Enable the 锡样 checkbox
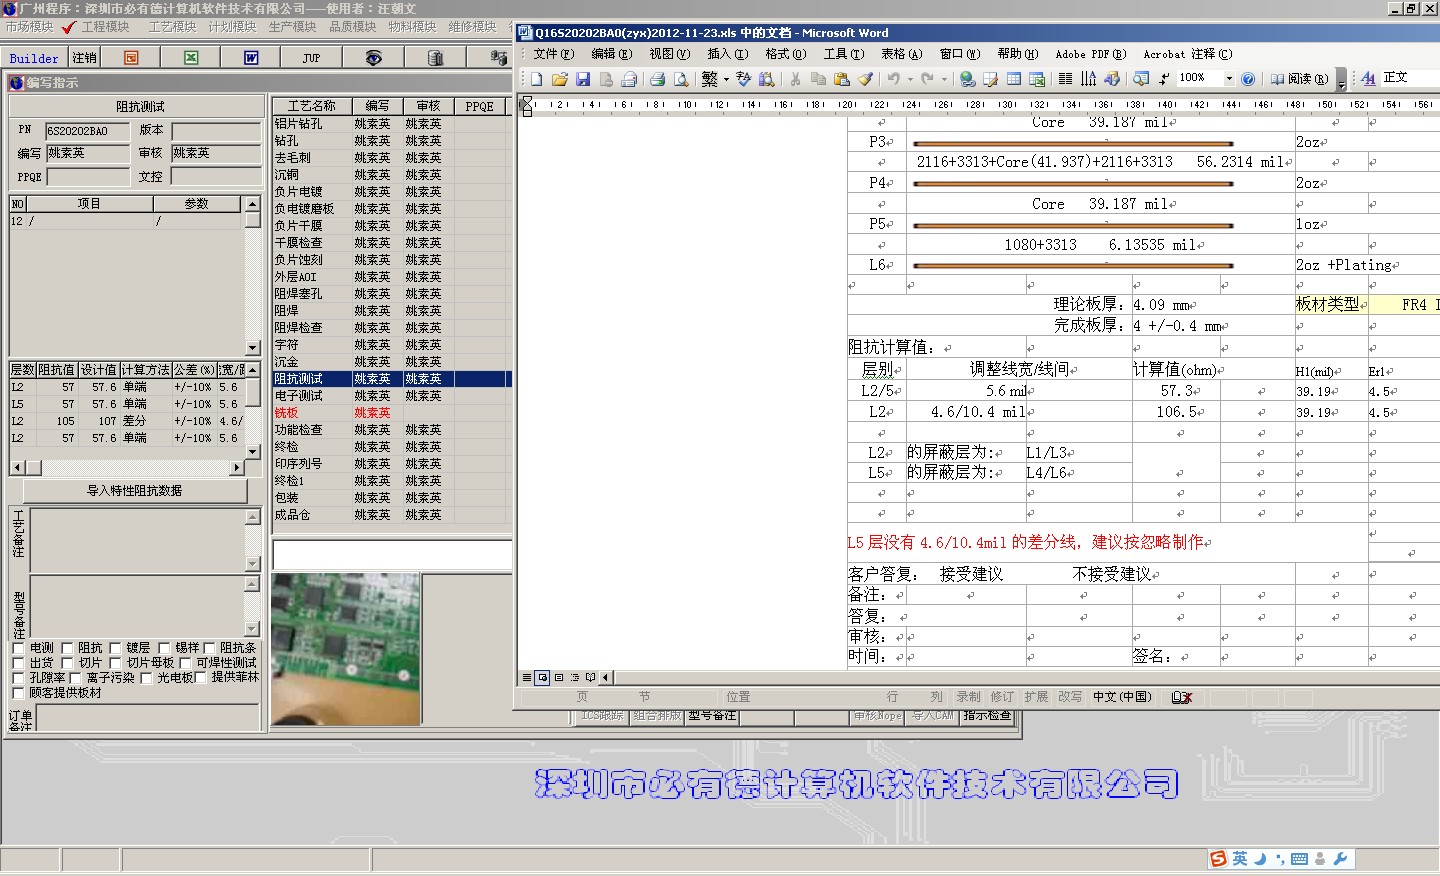Screen dimensions: 1440x876 coord(164,648)
